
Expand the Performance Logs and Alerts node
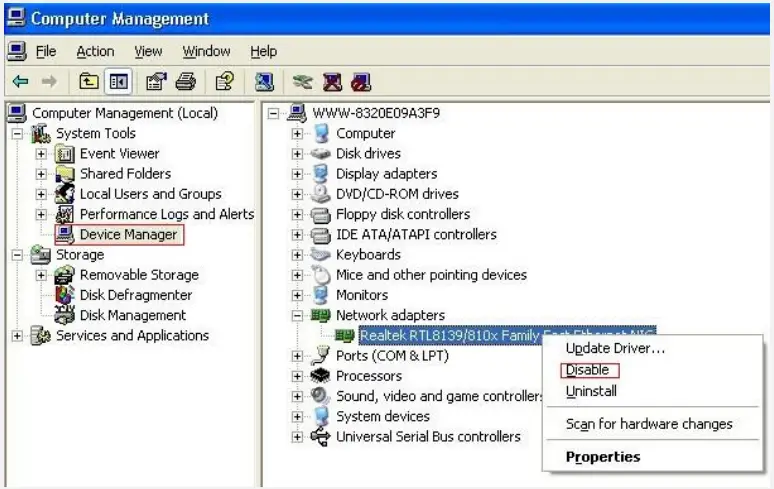click(41, 215)
